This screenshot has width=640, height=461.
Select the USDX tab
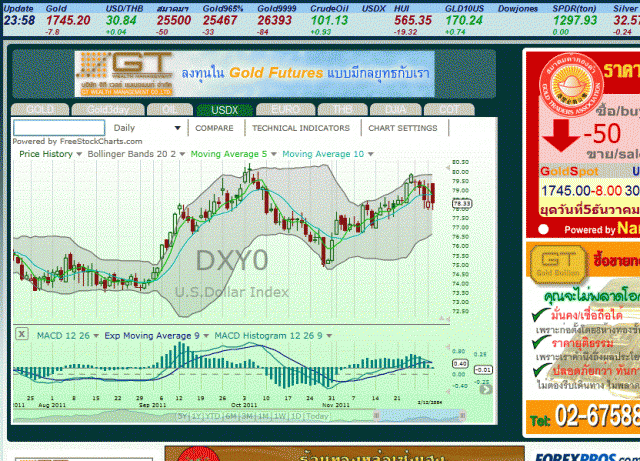[224, 110]
